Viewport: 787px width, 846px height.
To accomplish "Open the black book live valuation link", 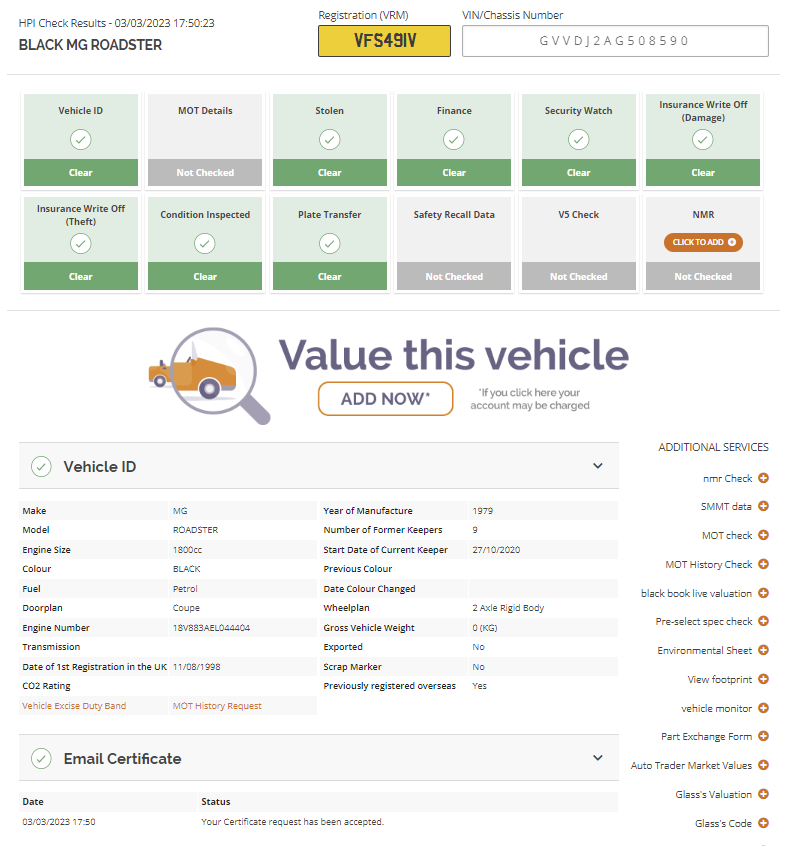I will (x=696, y=593).
